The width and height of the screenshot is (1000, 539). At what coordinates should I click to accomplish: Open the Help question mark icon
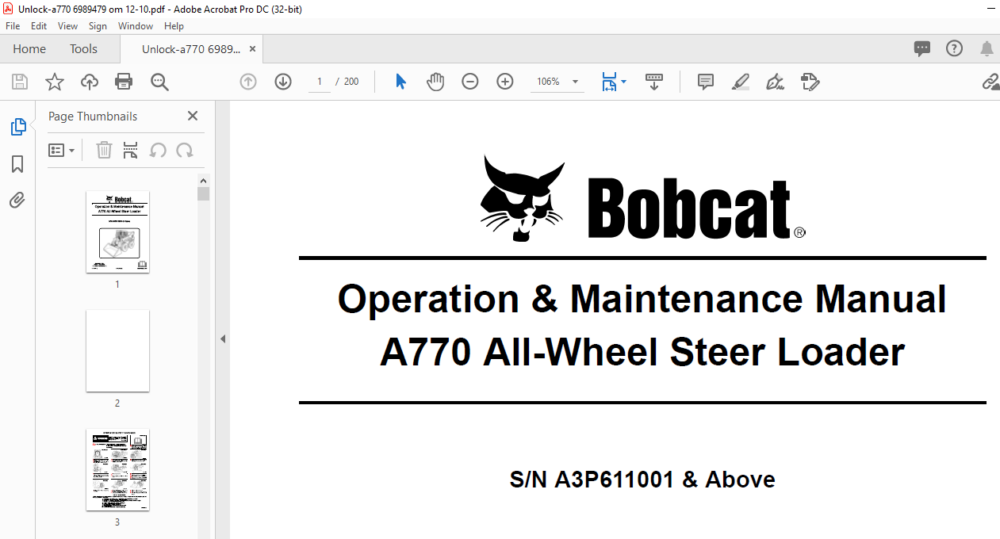pos(954,48)
